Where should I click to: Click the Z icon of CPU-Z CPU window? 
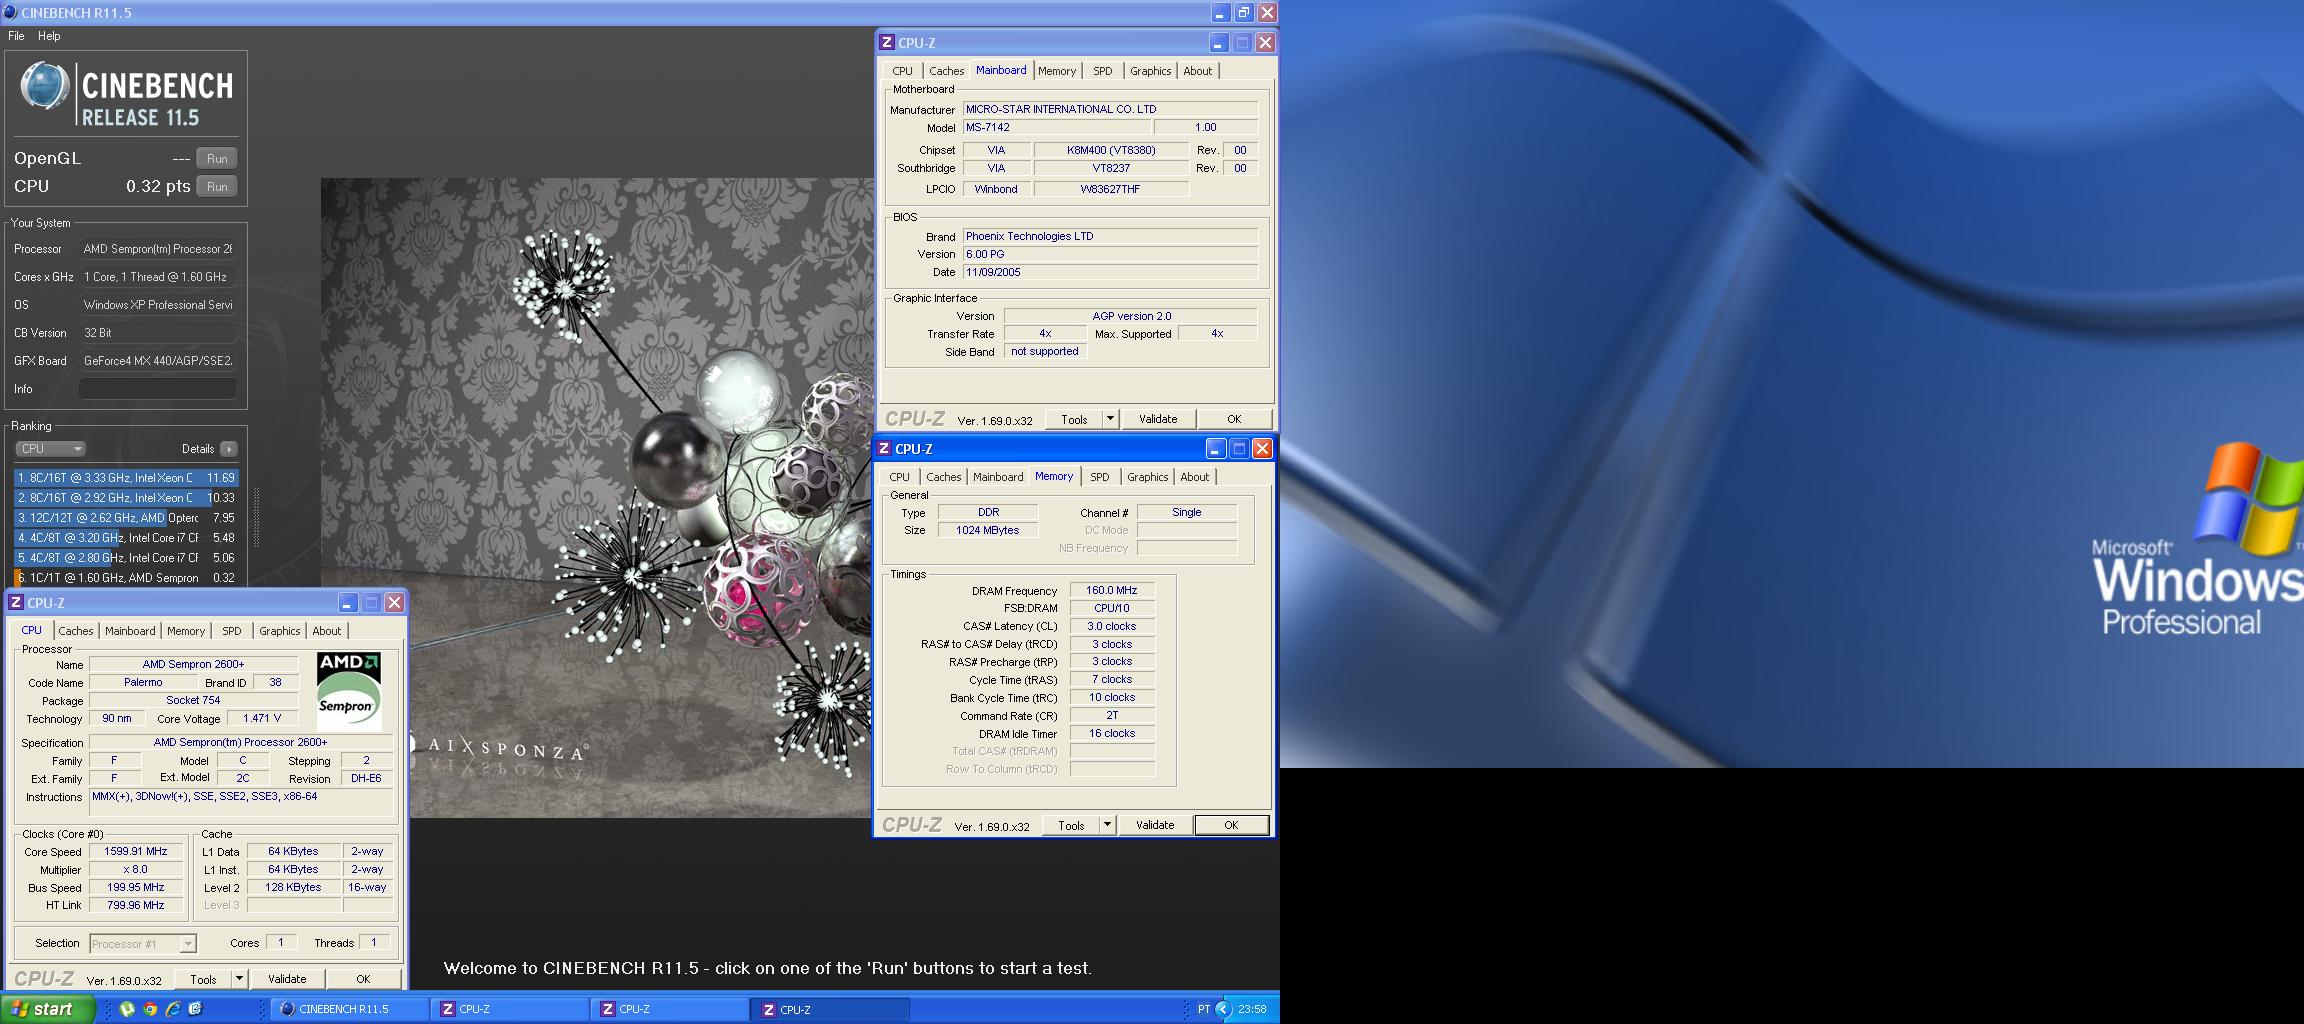(x=15, y=602)
